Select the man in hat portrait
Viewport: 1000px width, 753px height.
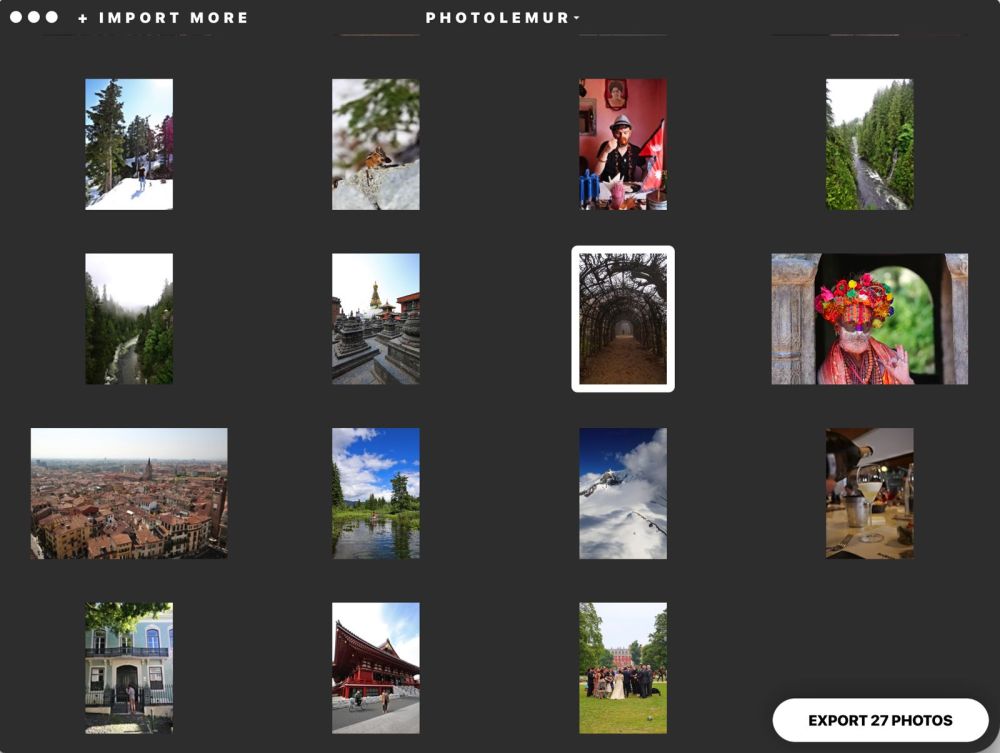[623, 144]
